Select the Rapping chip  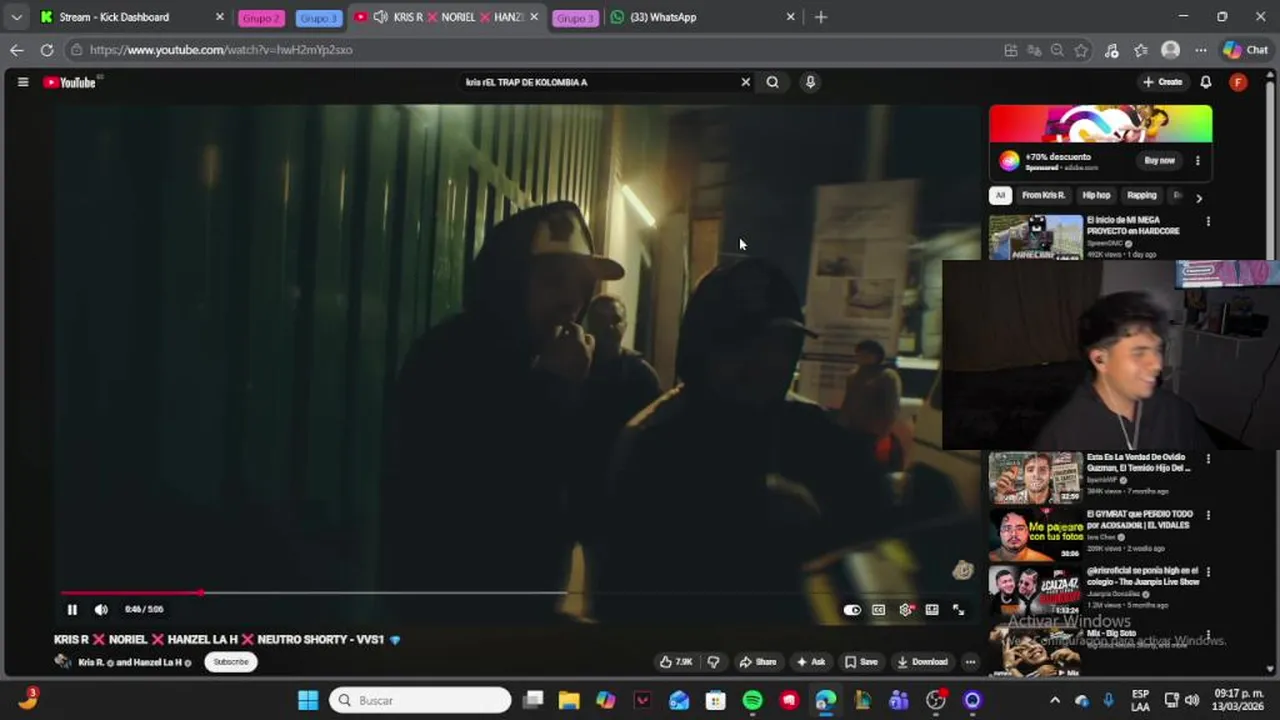1141,196
